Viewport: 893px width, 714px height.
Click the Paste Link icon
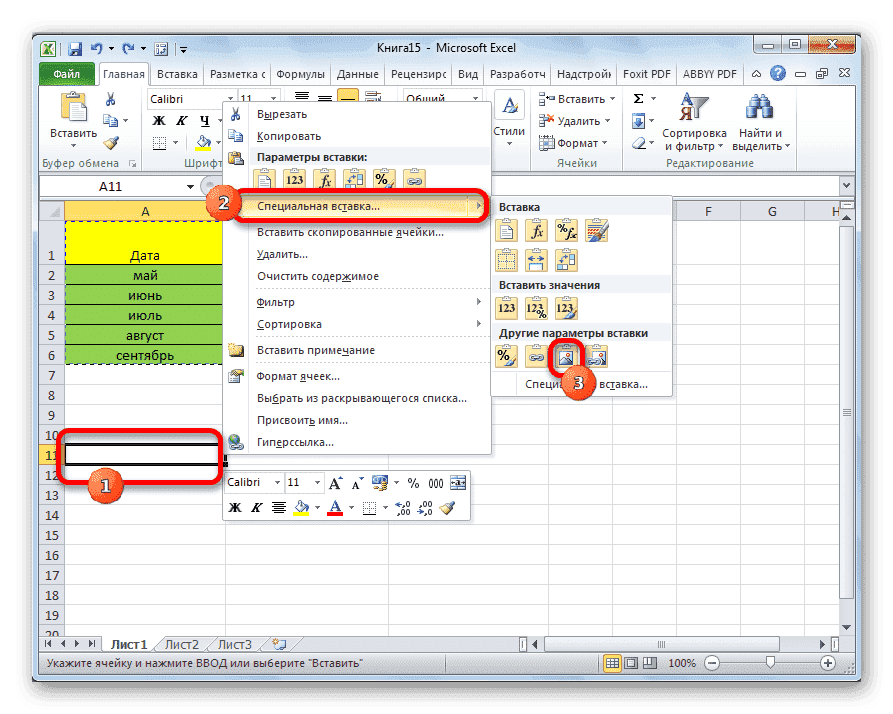click(536, 356)
